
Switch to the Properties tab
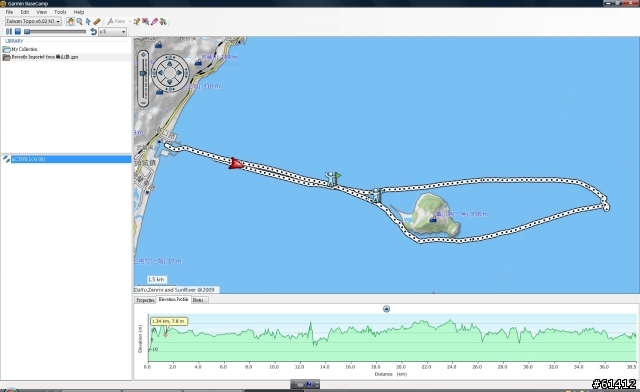pyautogui.click(x=145, y=300)
